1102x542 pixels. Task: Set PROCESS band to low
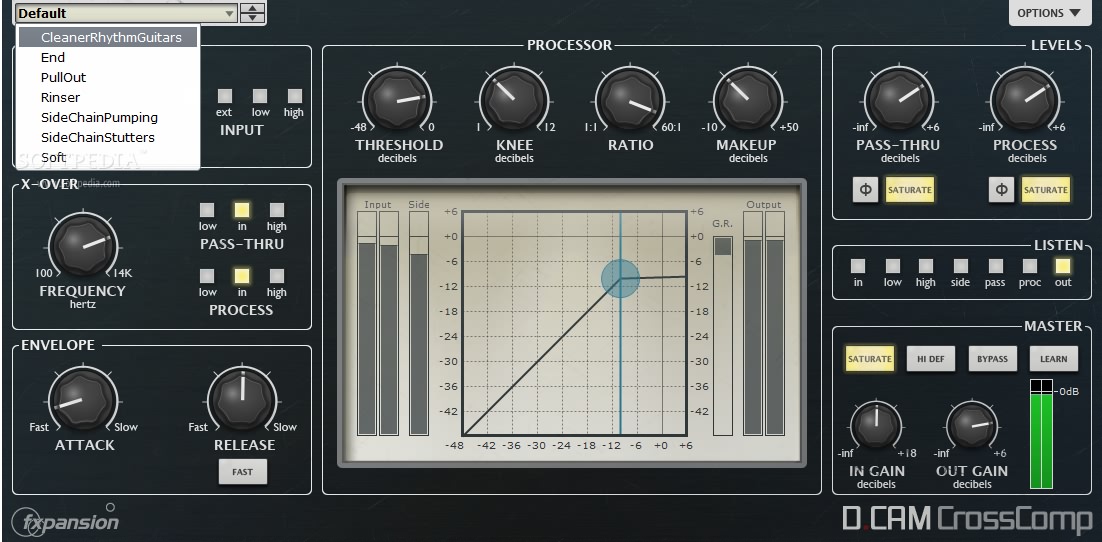pos(207,276)
